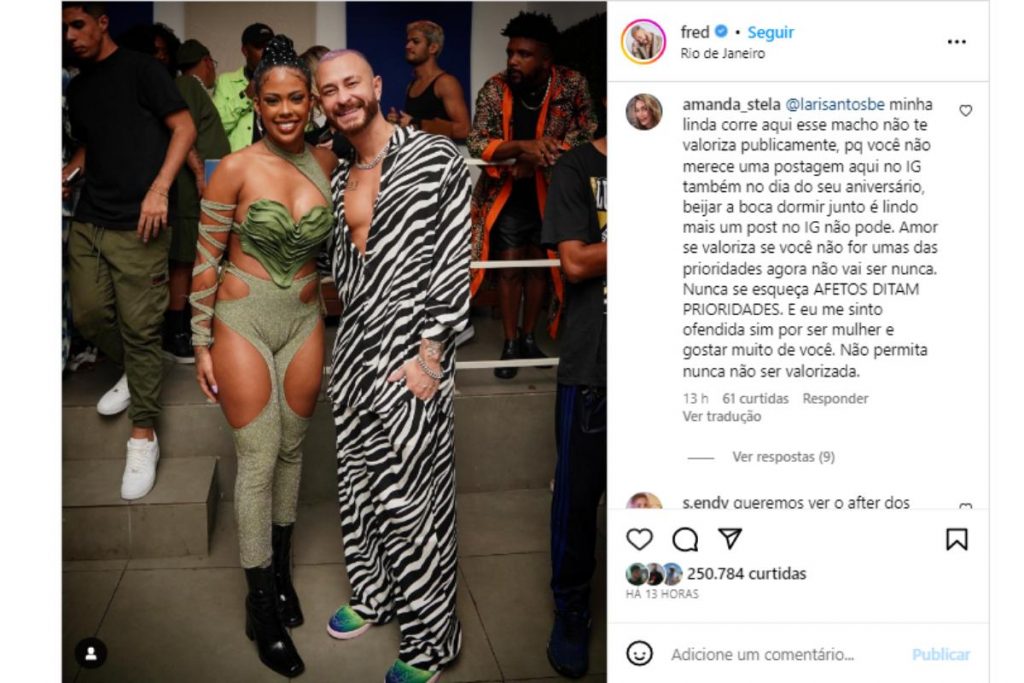Like the post with heart icon
The width and height of the screenshot is (1024, 683).
(x=639, y=539)
